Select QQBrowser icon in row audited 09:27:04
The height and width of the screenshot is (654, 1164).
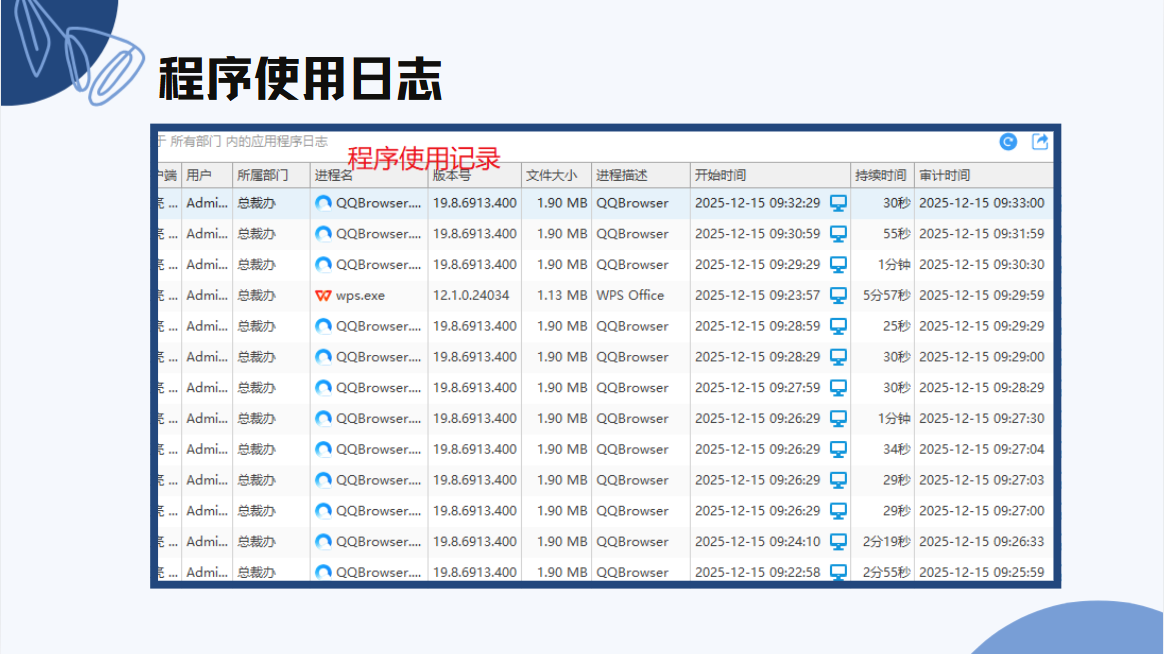point(323,449)
